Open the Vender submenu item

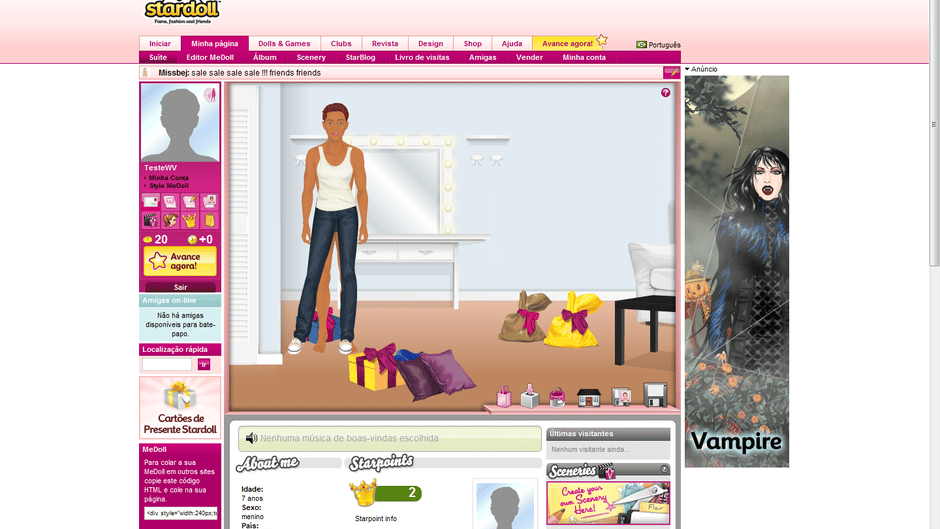coord(529,58)
